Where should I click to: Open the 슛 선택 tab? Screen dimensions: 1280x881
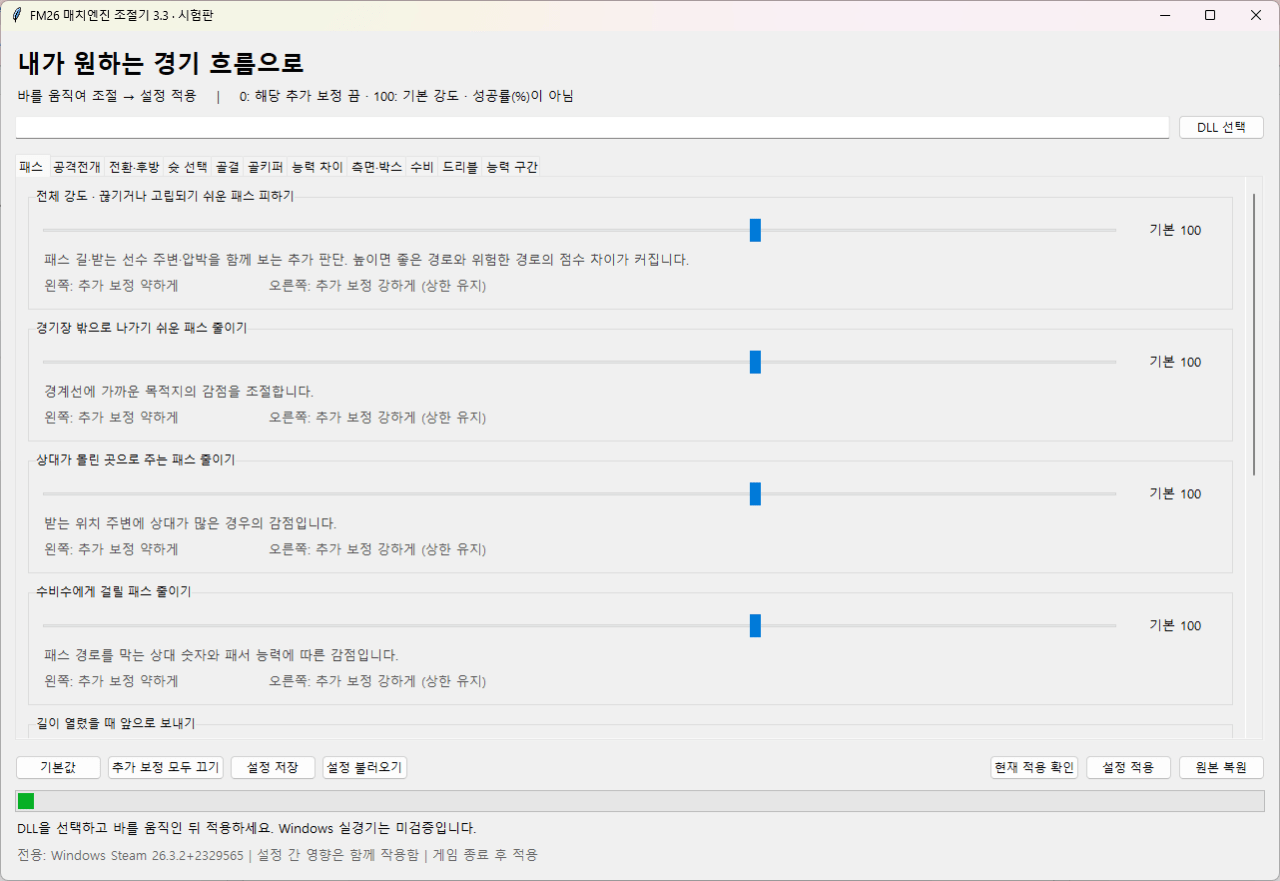pos(187,167)
